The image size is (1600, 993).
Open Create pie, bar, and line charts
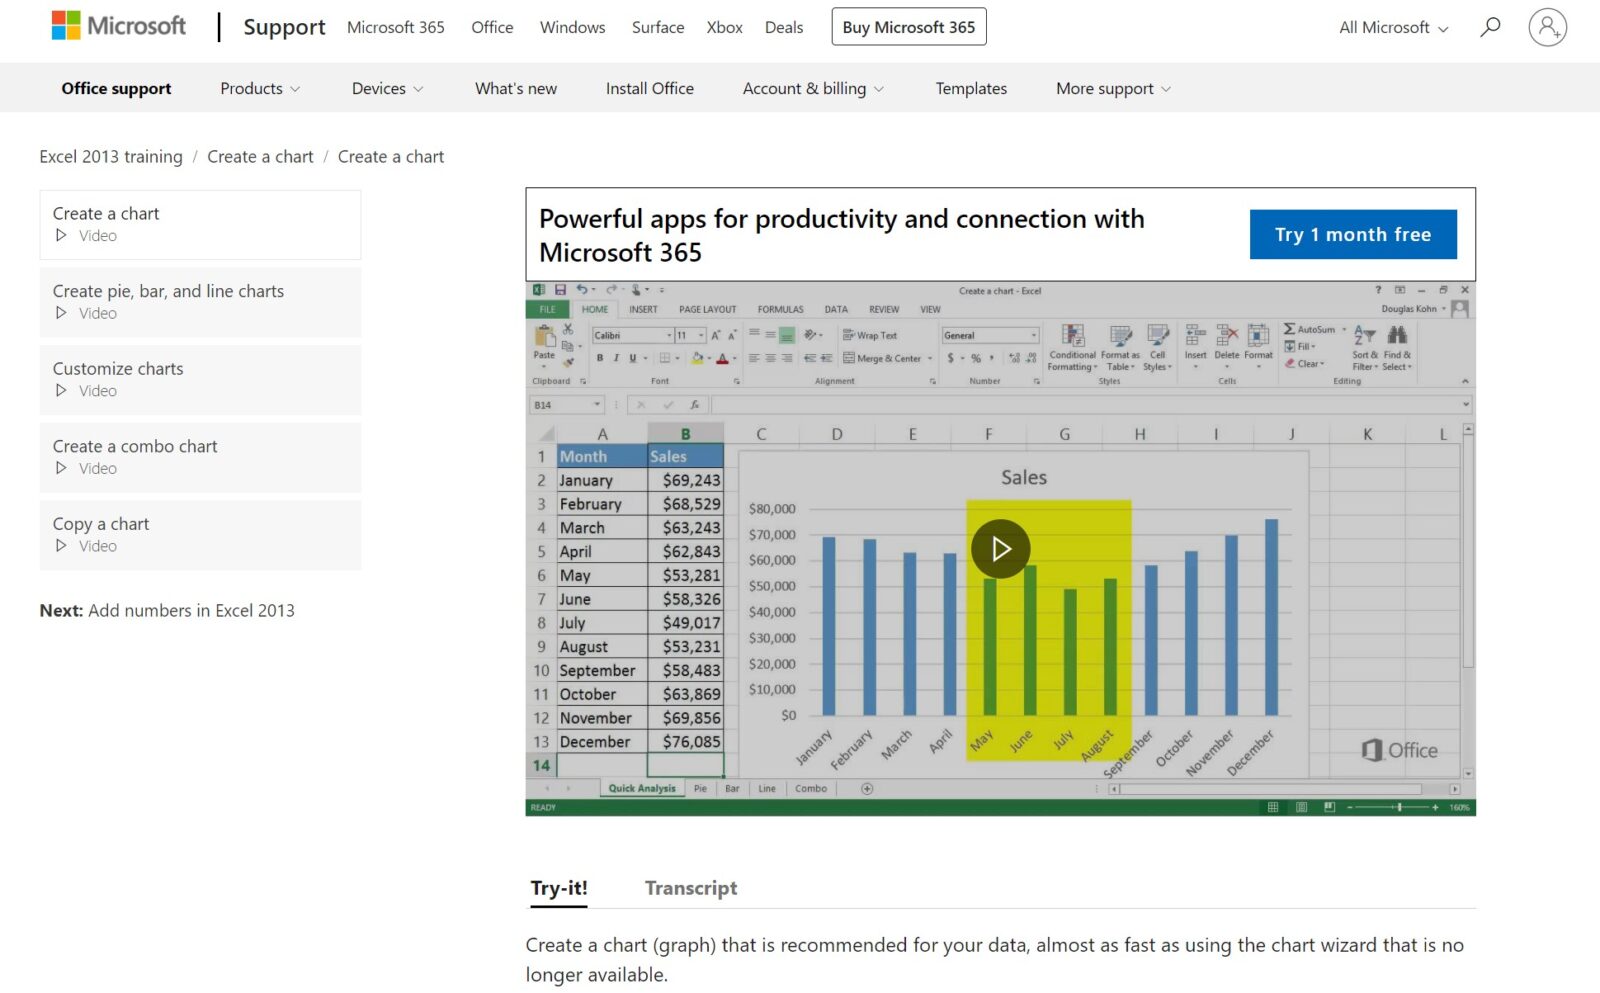click(200, 301)
